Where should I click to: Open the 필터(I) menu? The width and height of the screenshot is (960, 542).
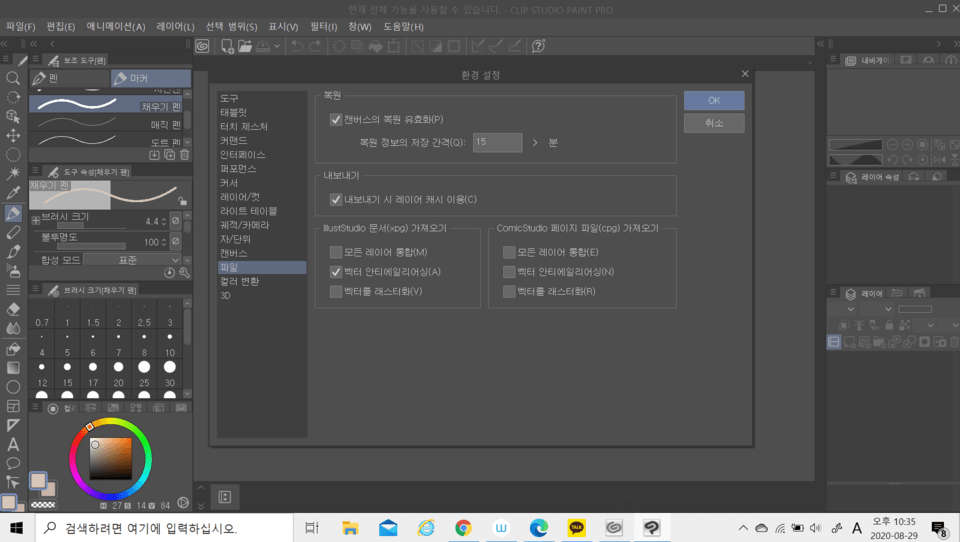click(x=323, y=26)
